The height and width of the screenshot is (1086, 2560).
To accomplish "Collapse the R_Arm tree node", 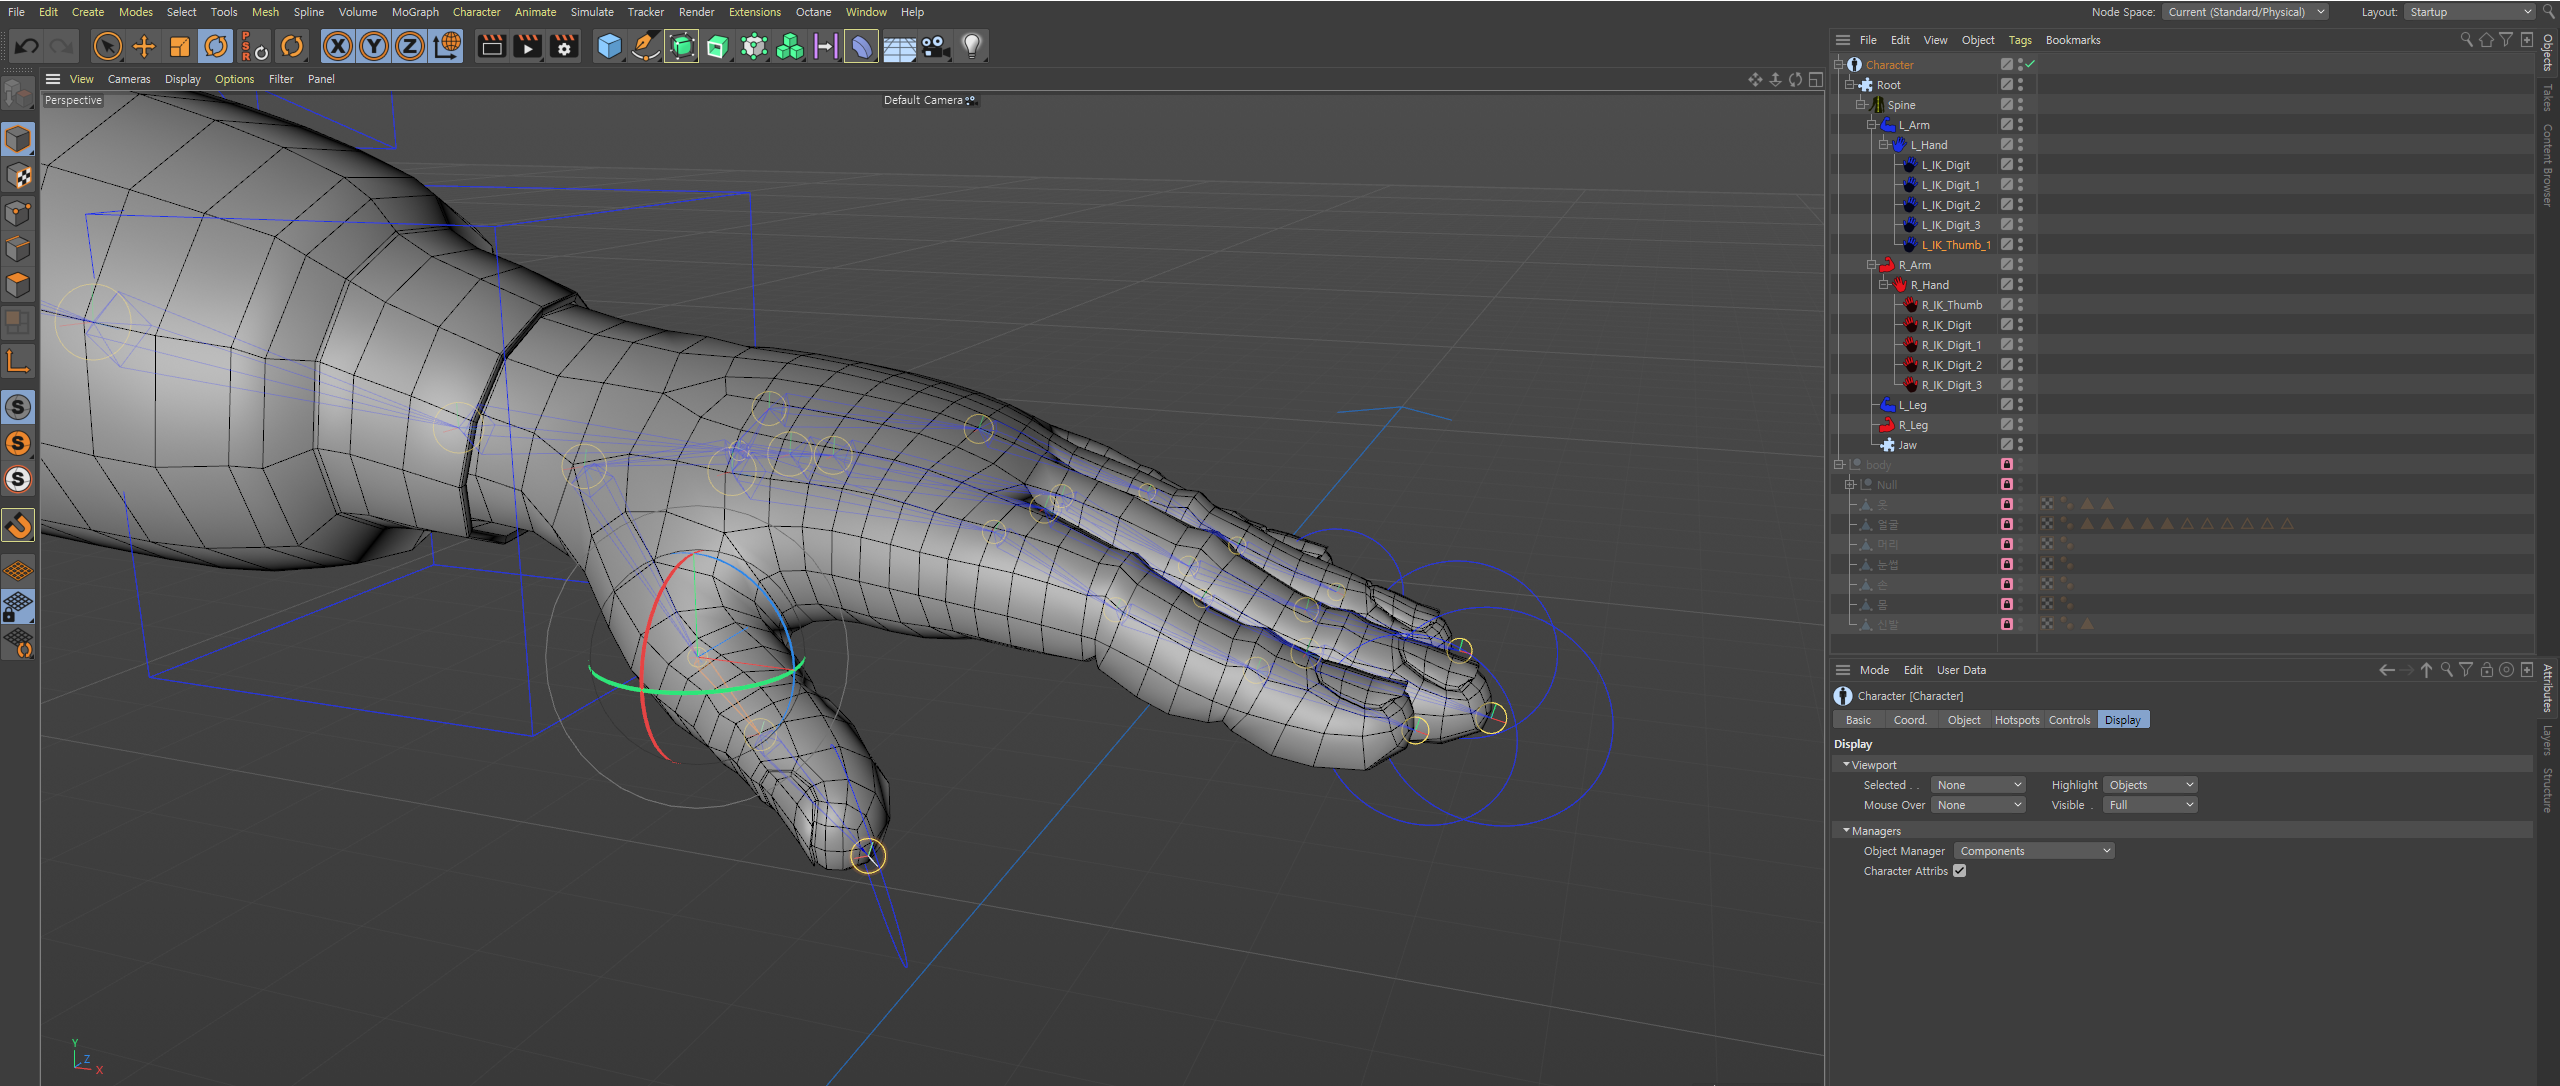I will click(1872, 264).
